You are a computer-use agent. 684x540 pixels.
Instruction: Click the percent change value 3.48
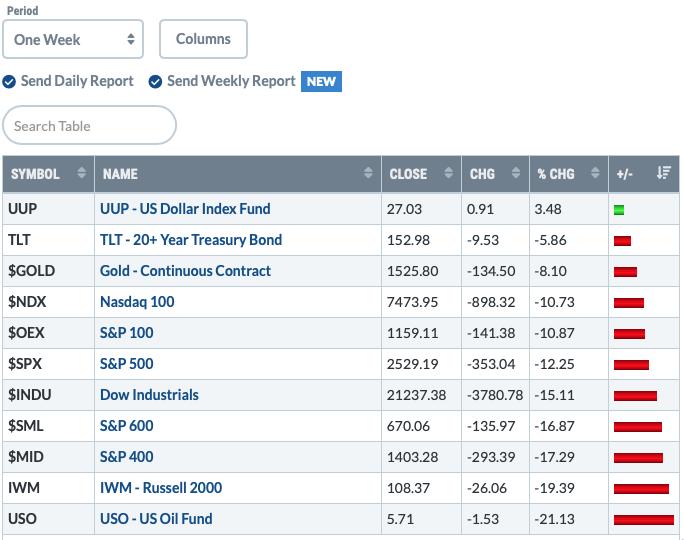coord(548,209)
